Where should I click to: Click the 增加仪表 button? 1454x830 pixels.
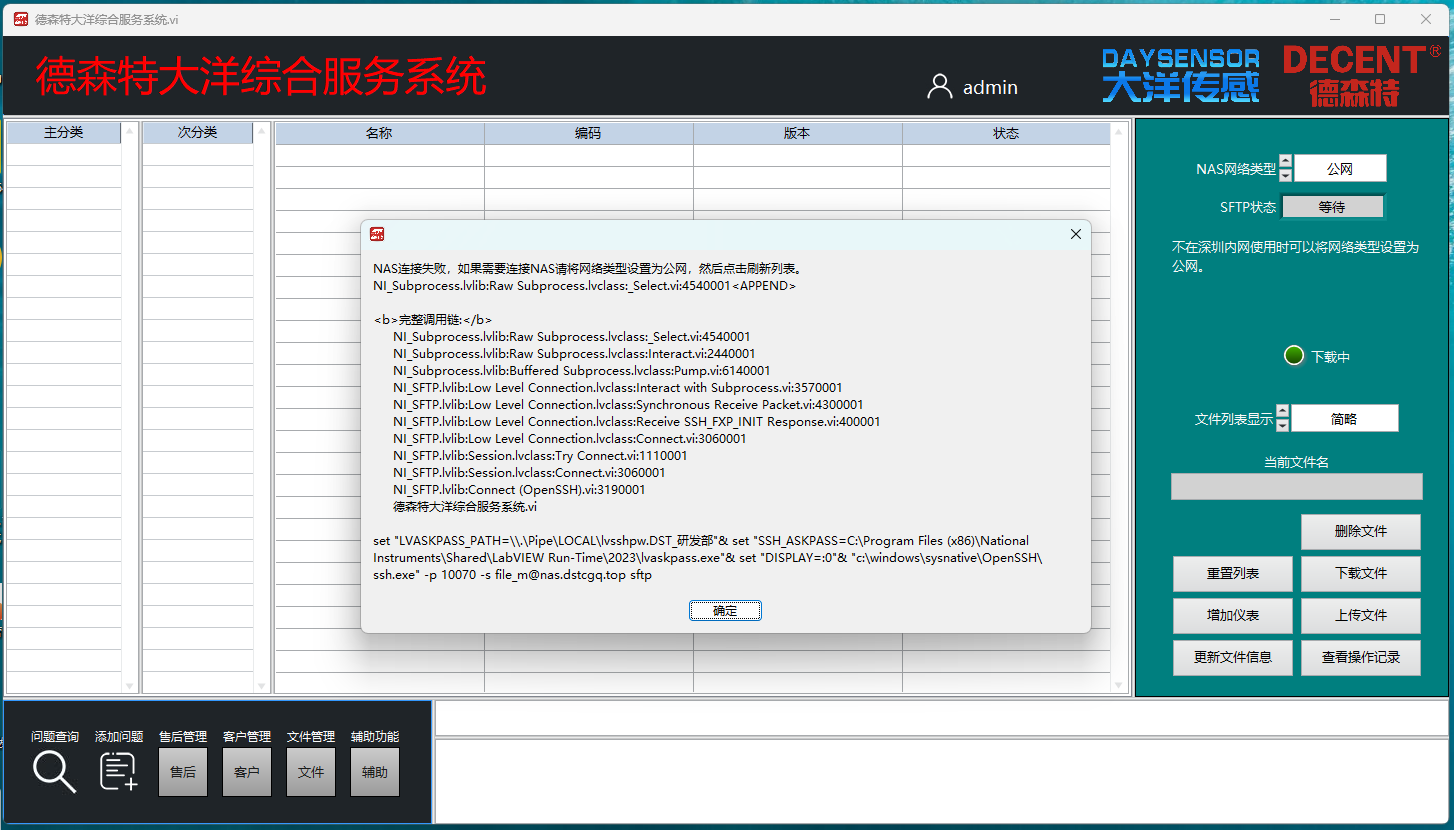click(x=1233, y=616)
